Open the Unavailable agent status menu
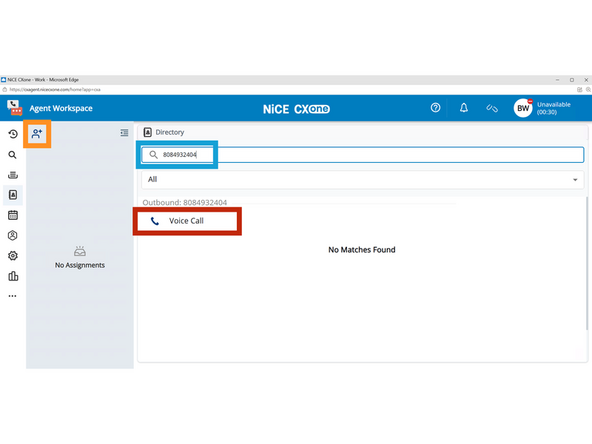The image size is (592, 444). click(554, 108)
